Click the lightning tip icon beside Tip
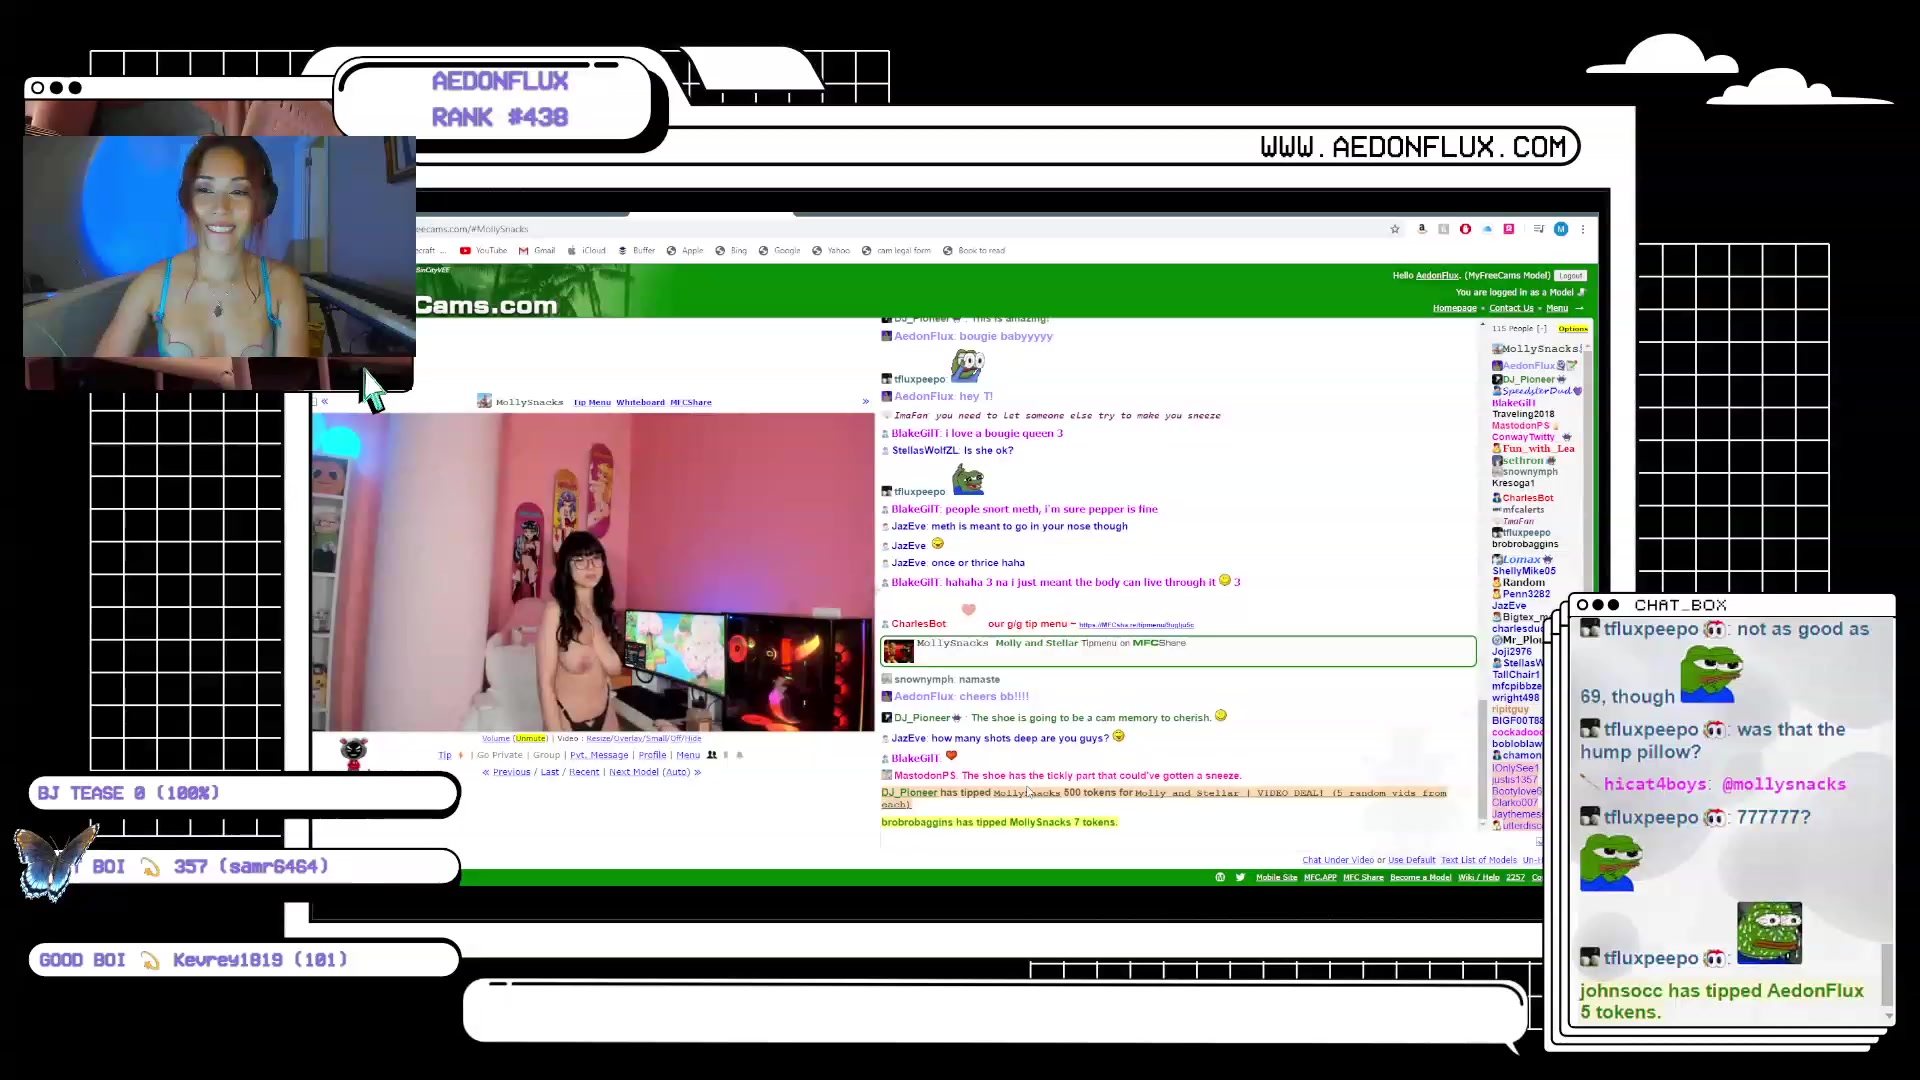 [461, 756]
